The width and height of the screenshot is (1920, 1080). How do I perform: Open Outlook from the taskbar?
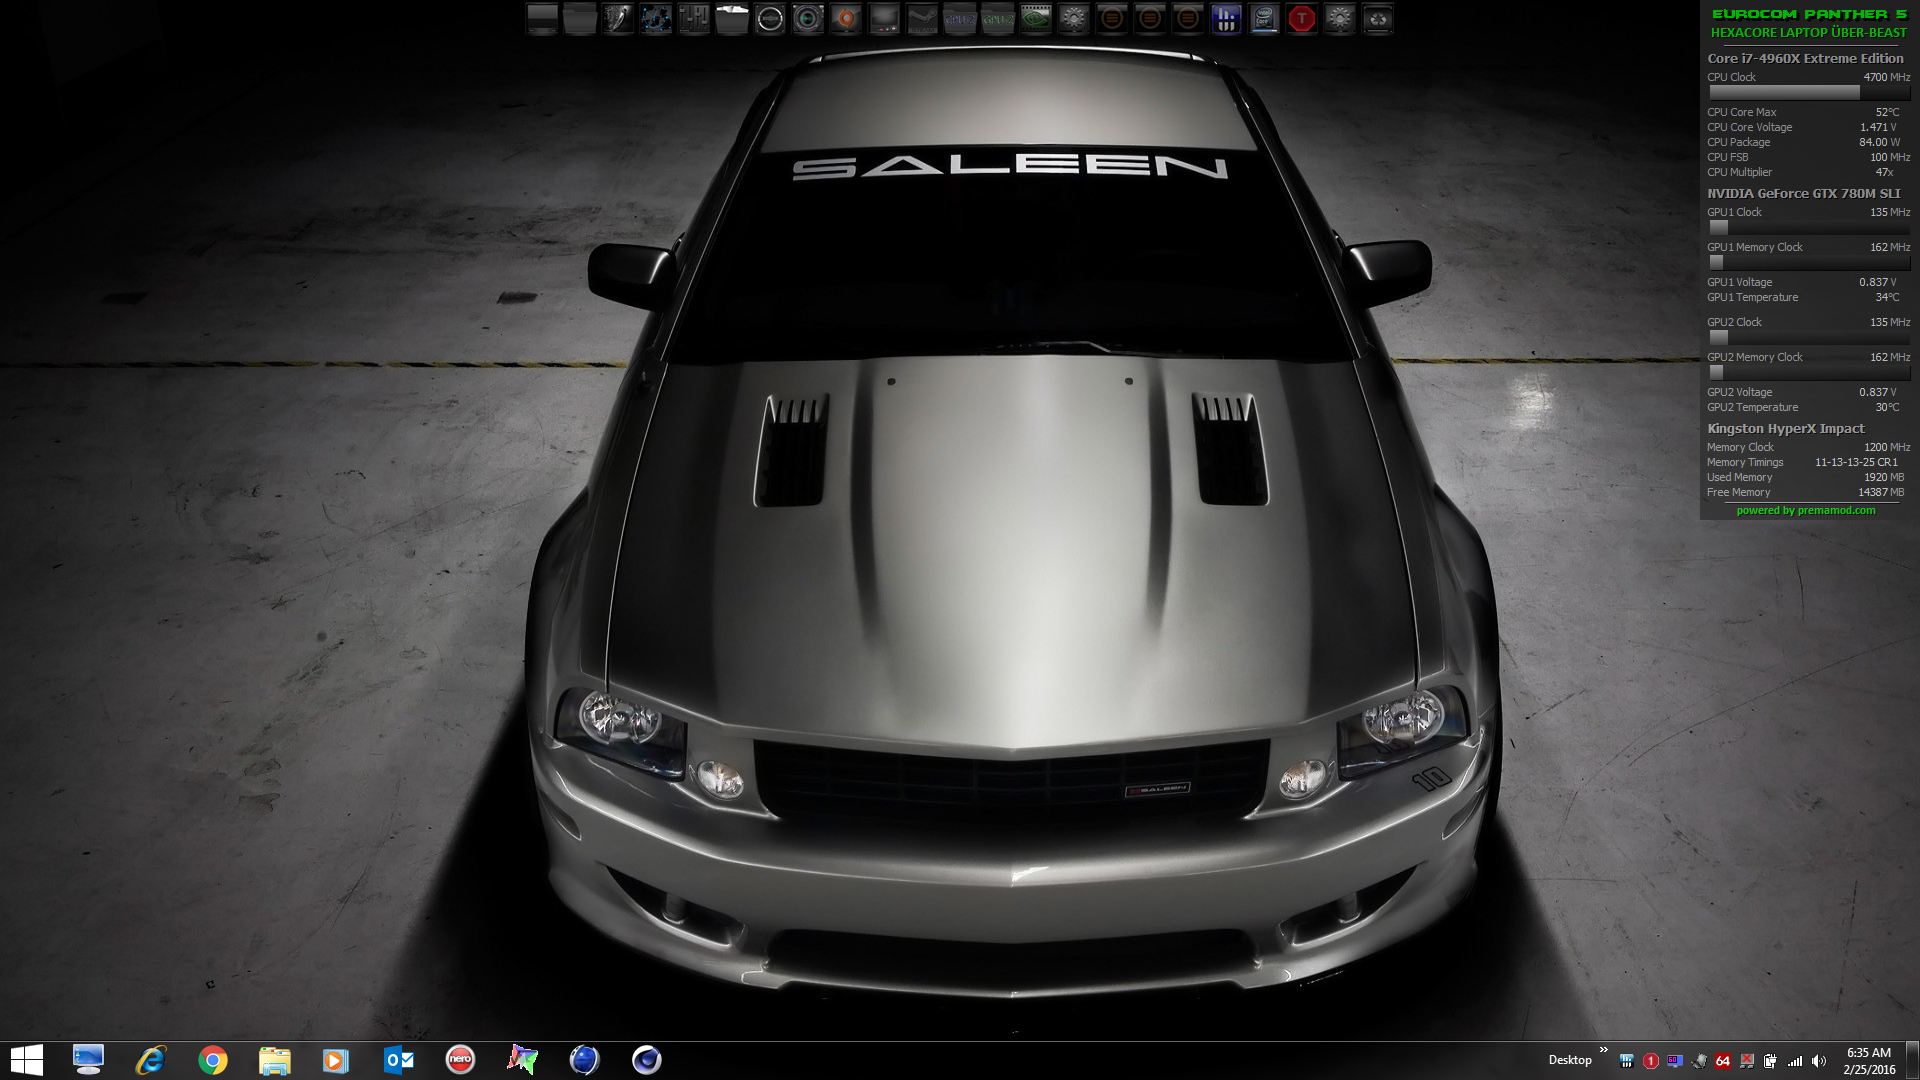[398, 1060]
